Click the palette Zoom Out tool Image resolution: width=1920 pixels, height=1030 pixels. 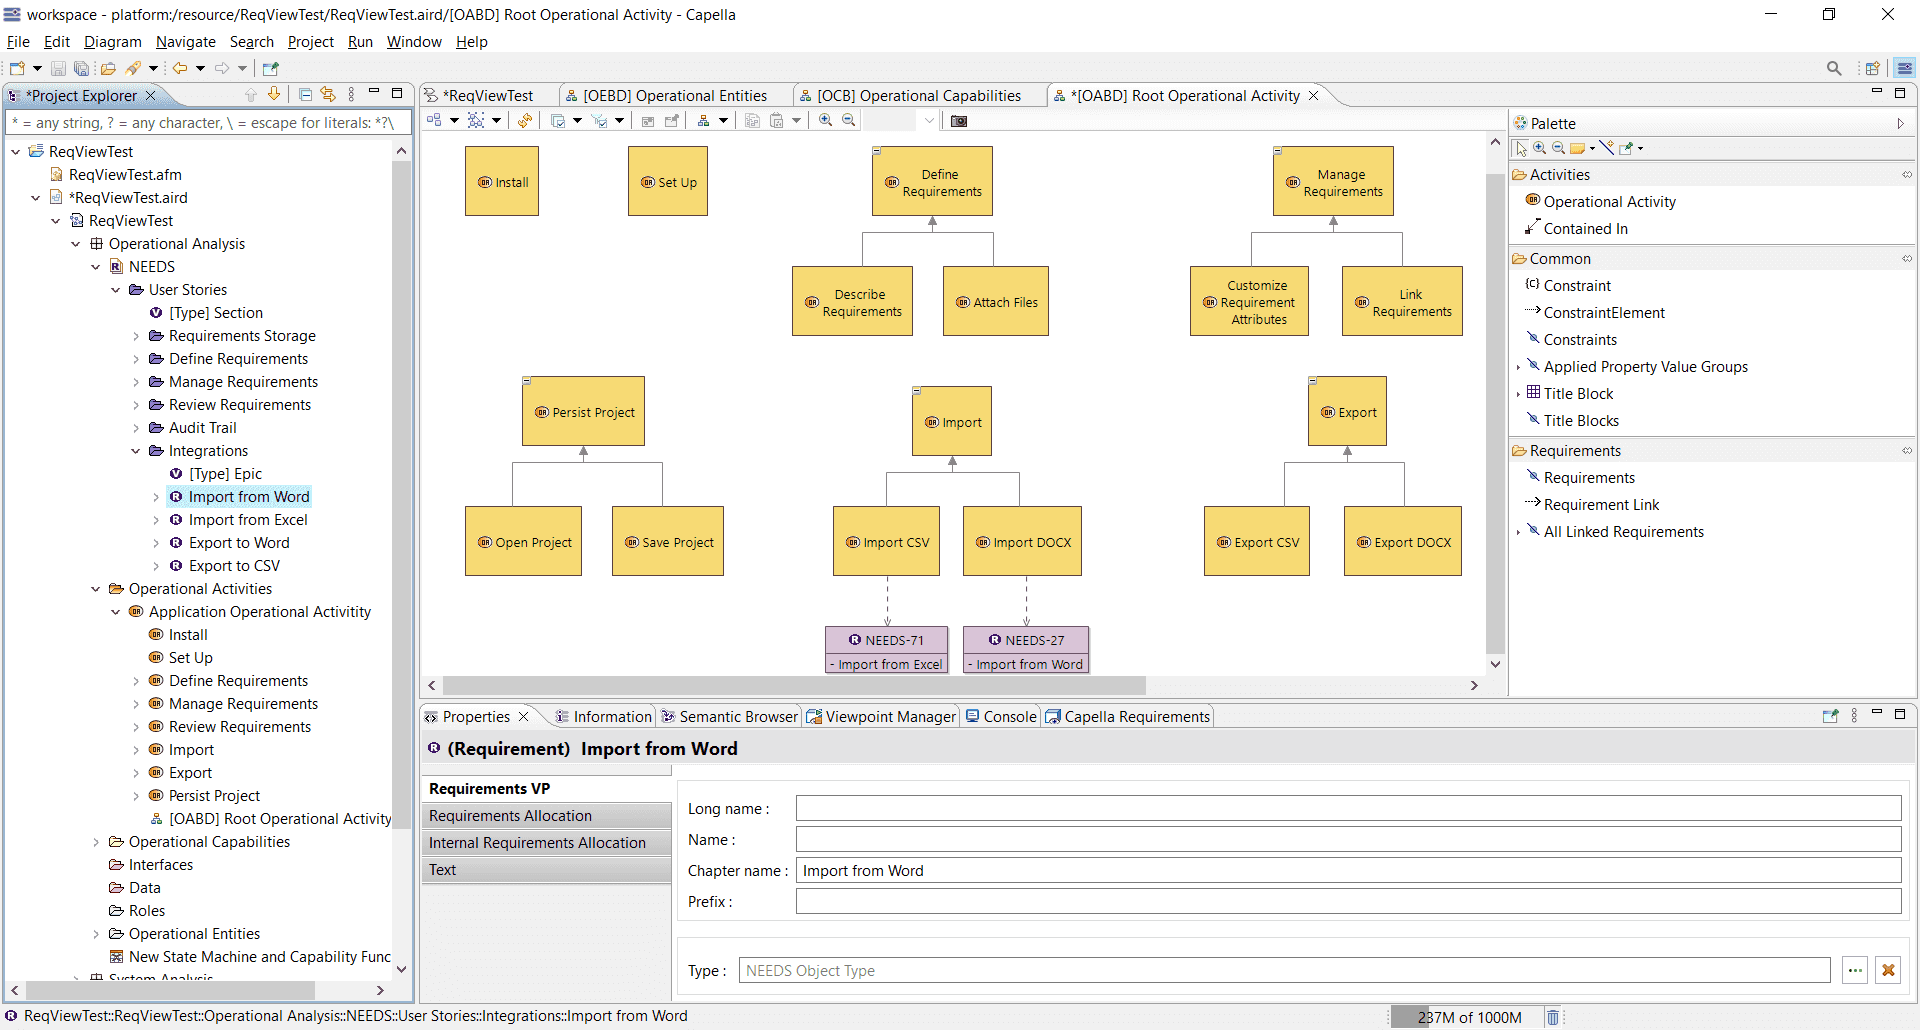coord(1558,148)
